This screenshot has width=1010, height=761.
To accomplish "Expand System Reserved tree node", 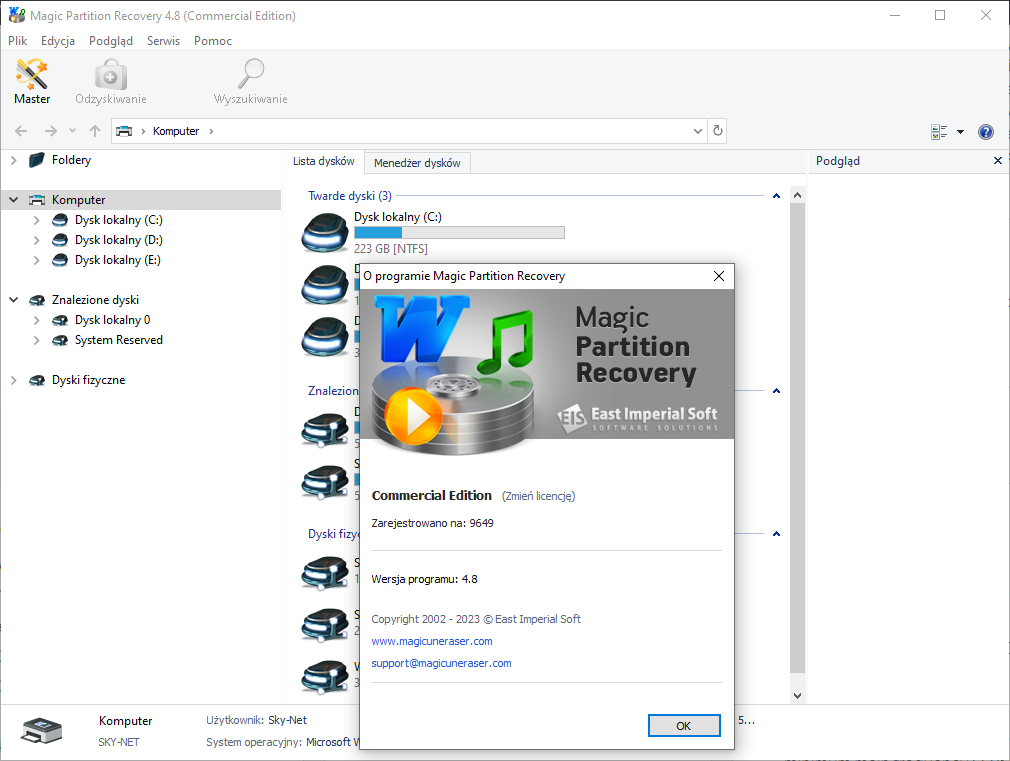I will coord(37,340).
